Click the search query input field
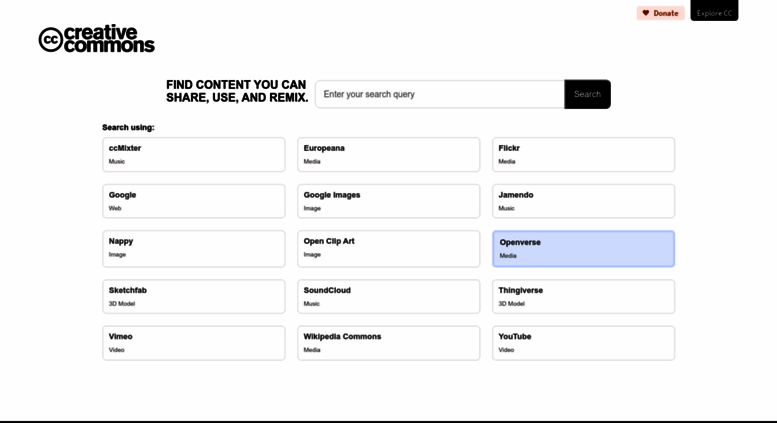 coord(440,94)
